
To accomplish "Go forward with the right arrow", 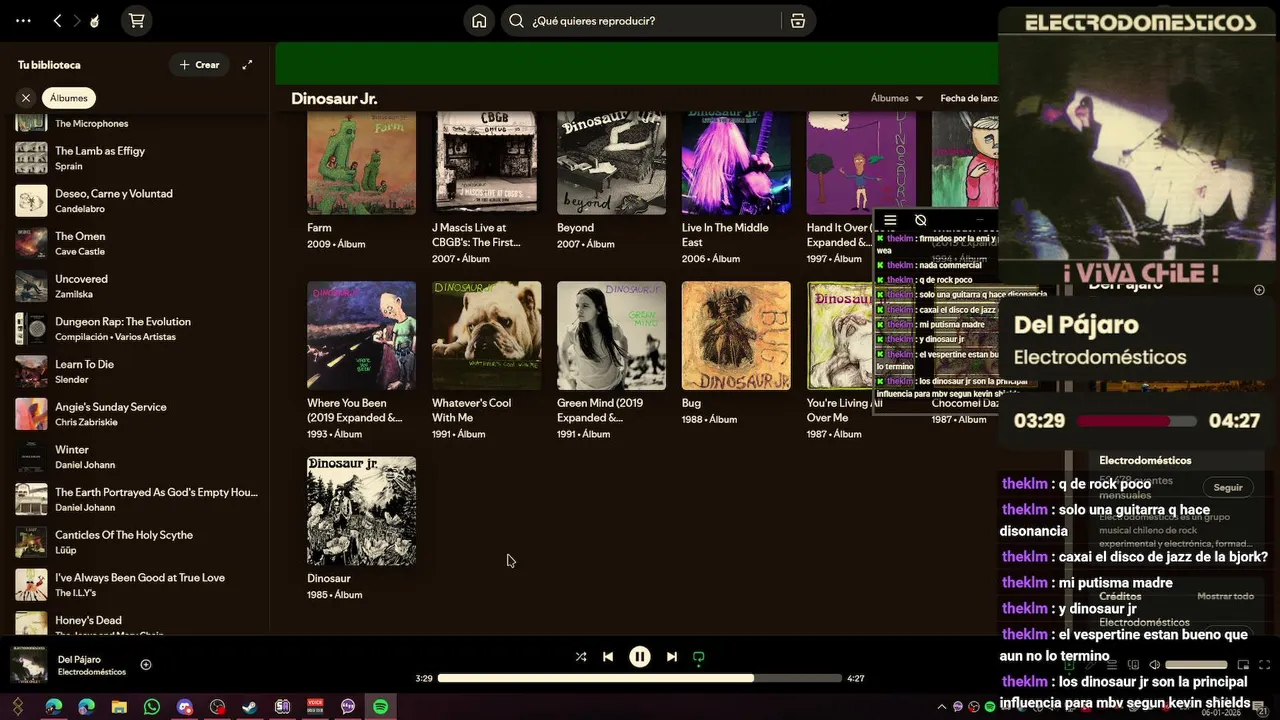I will [77, 20].
